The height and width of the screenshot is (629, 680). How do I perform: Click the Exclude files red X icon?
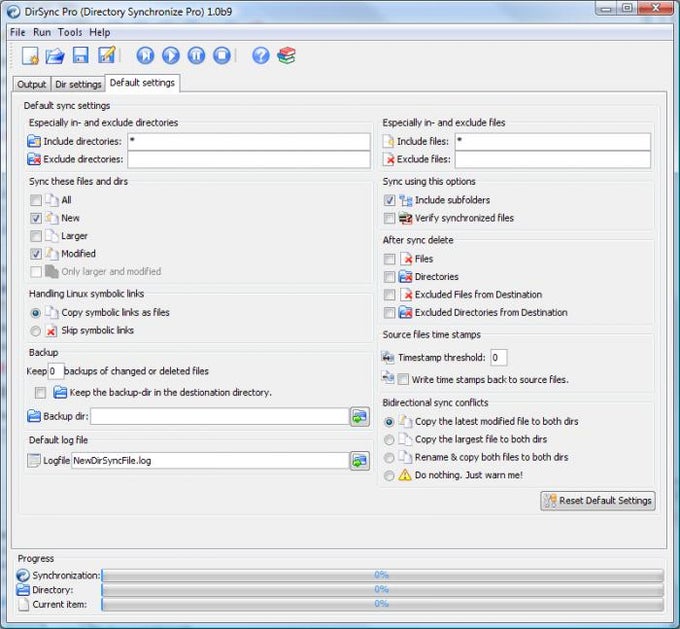click(x=389, y=159)
